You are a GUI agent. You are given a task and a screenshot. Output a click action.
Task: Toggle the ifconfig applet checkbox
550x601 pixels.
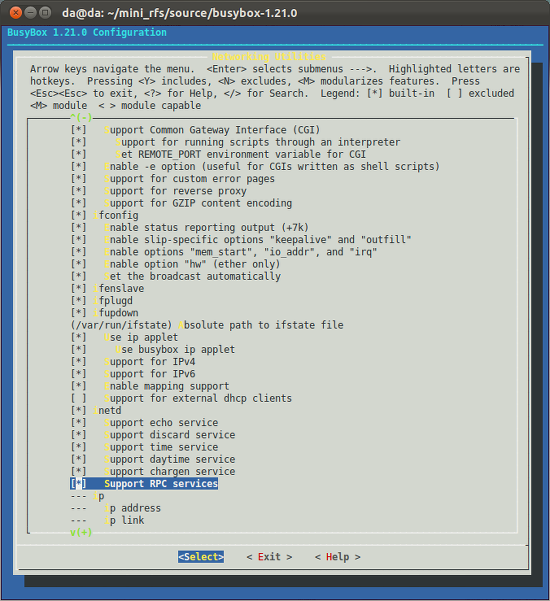coord(79,215)
